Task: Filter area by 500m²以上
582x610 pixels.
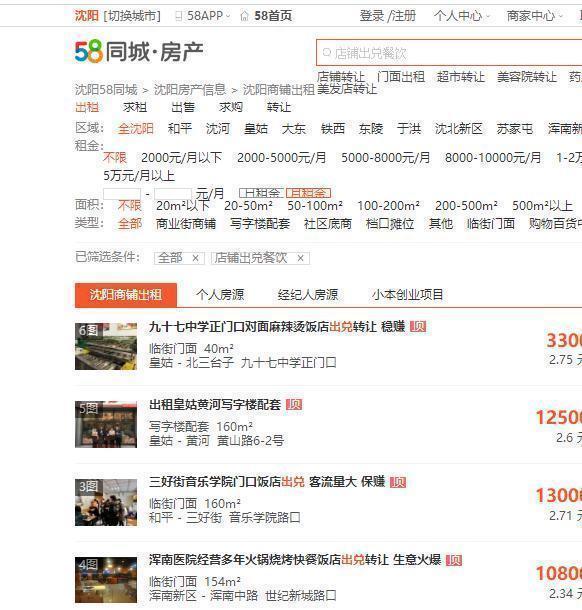Action: (542, 205)
